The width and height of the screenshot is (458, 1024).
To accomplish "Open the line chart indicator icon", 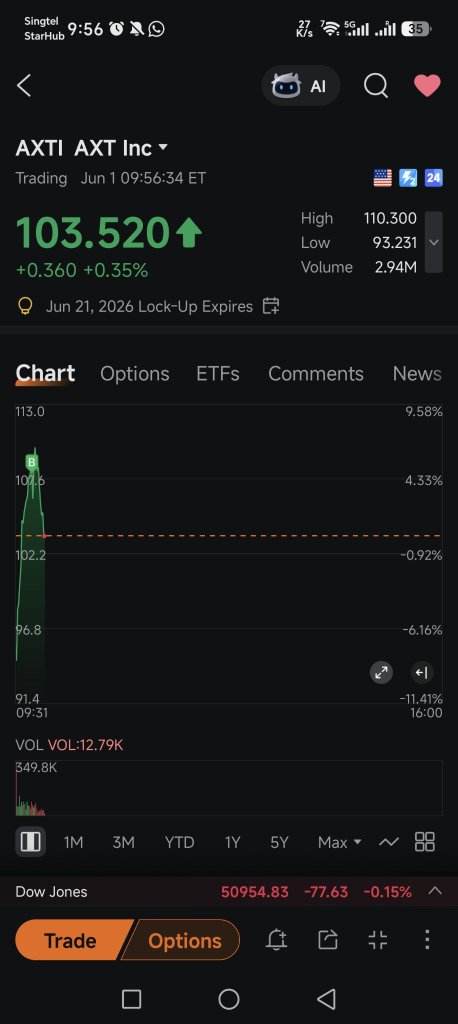I will click(389, 842).
